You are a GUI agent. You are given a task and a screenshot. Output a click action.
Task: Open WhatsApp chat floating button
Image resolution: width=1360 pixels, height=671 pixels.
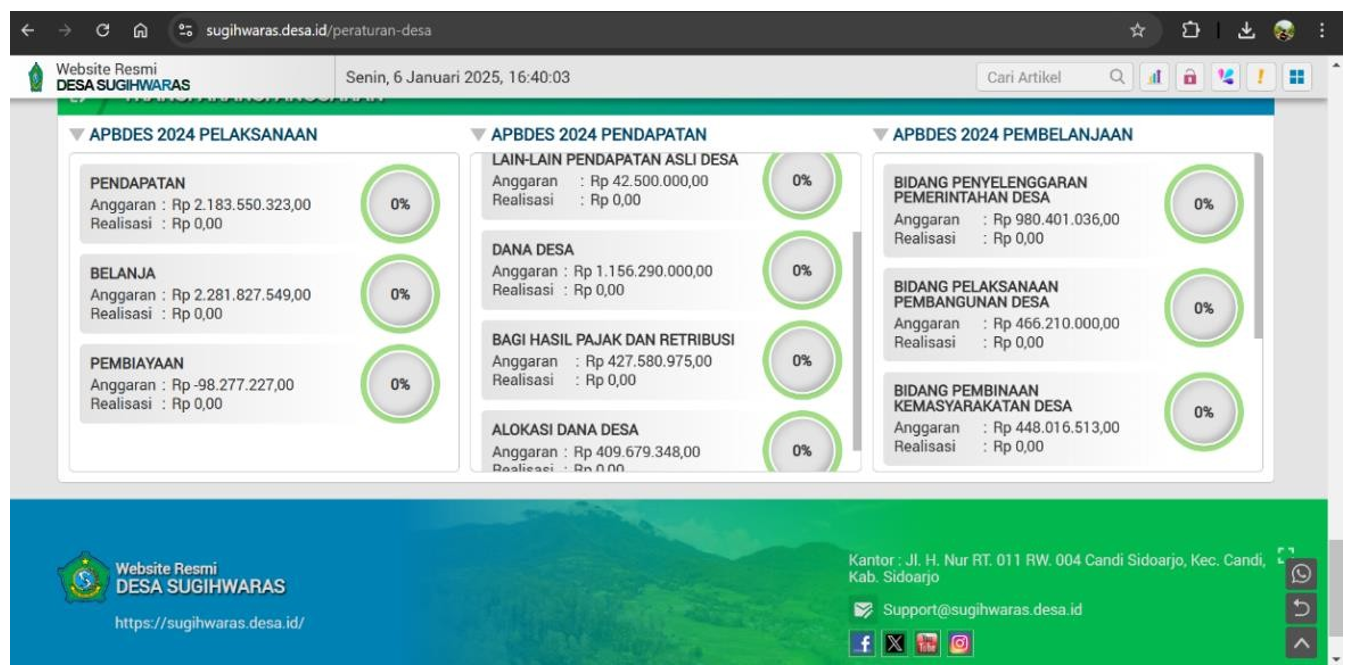1301,574
